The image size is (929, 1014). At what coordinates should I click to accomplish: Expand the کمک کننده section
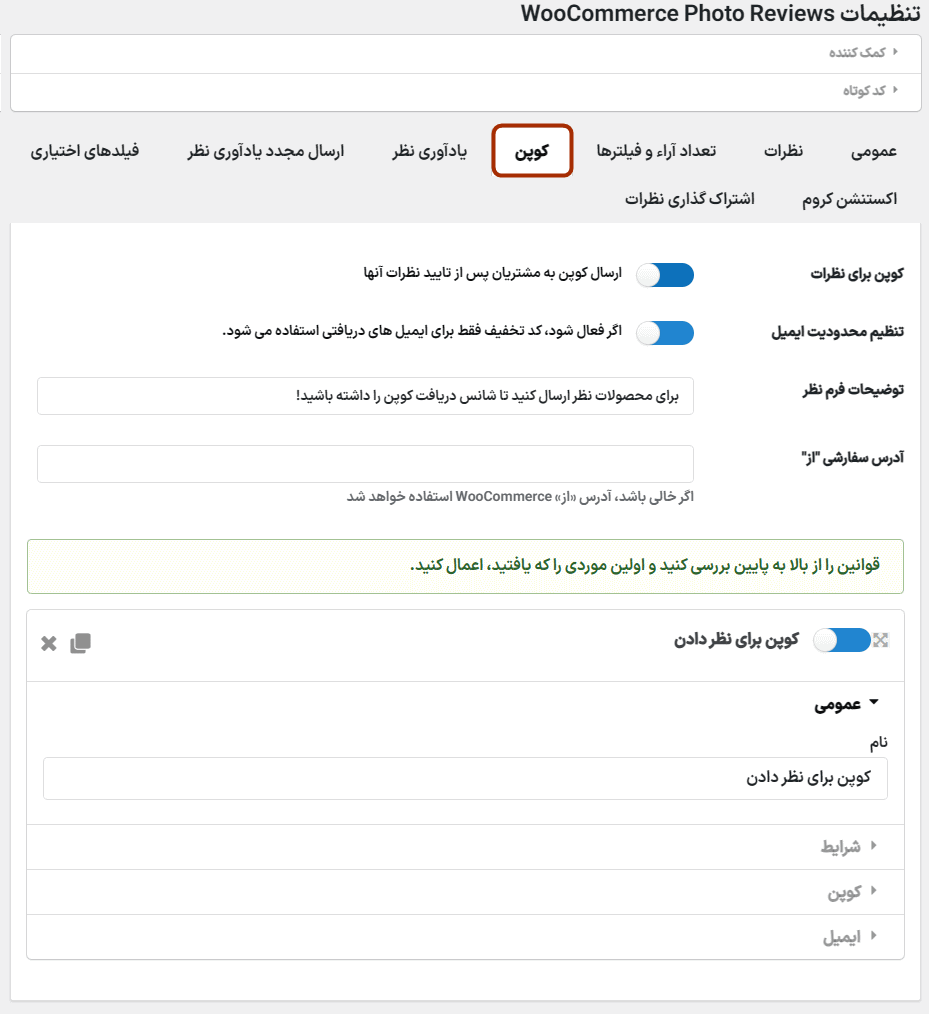(864, 52)
